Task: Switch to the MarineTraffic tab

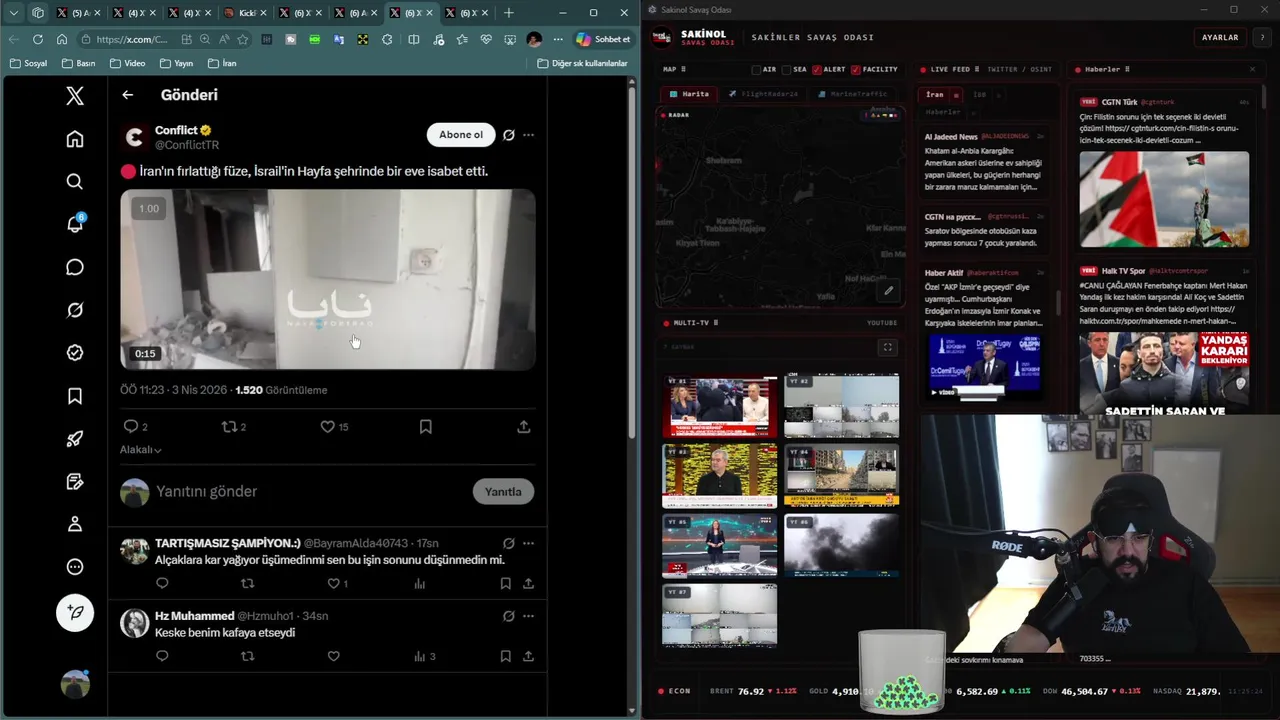Action: (x=852, y=94)
